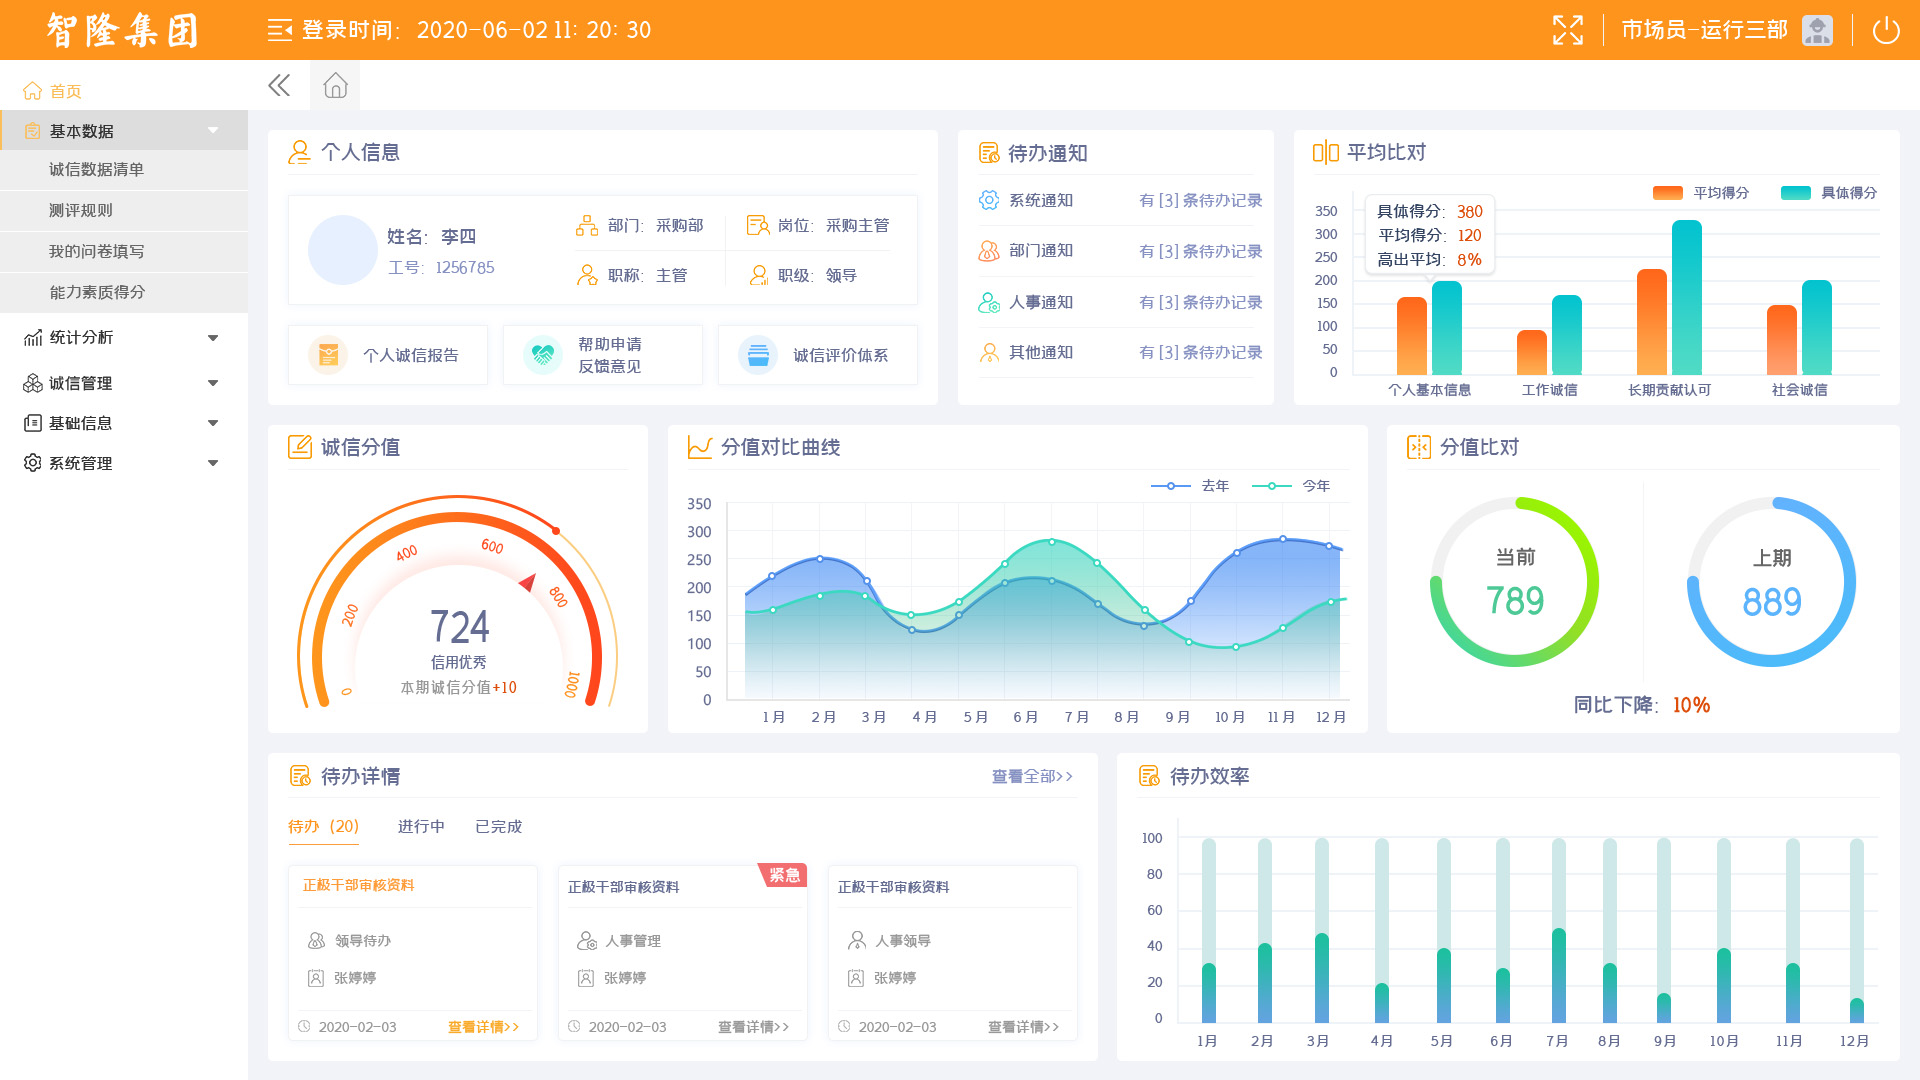Screen dimensions: 1920x1080
Task: Click 查看详情 on urgent 紧急 card
Action: (x=753, y=1027)
